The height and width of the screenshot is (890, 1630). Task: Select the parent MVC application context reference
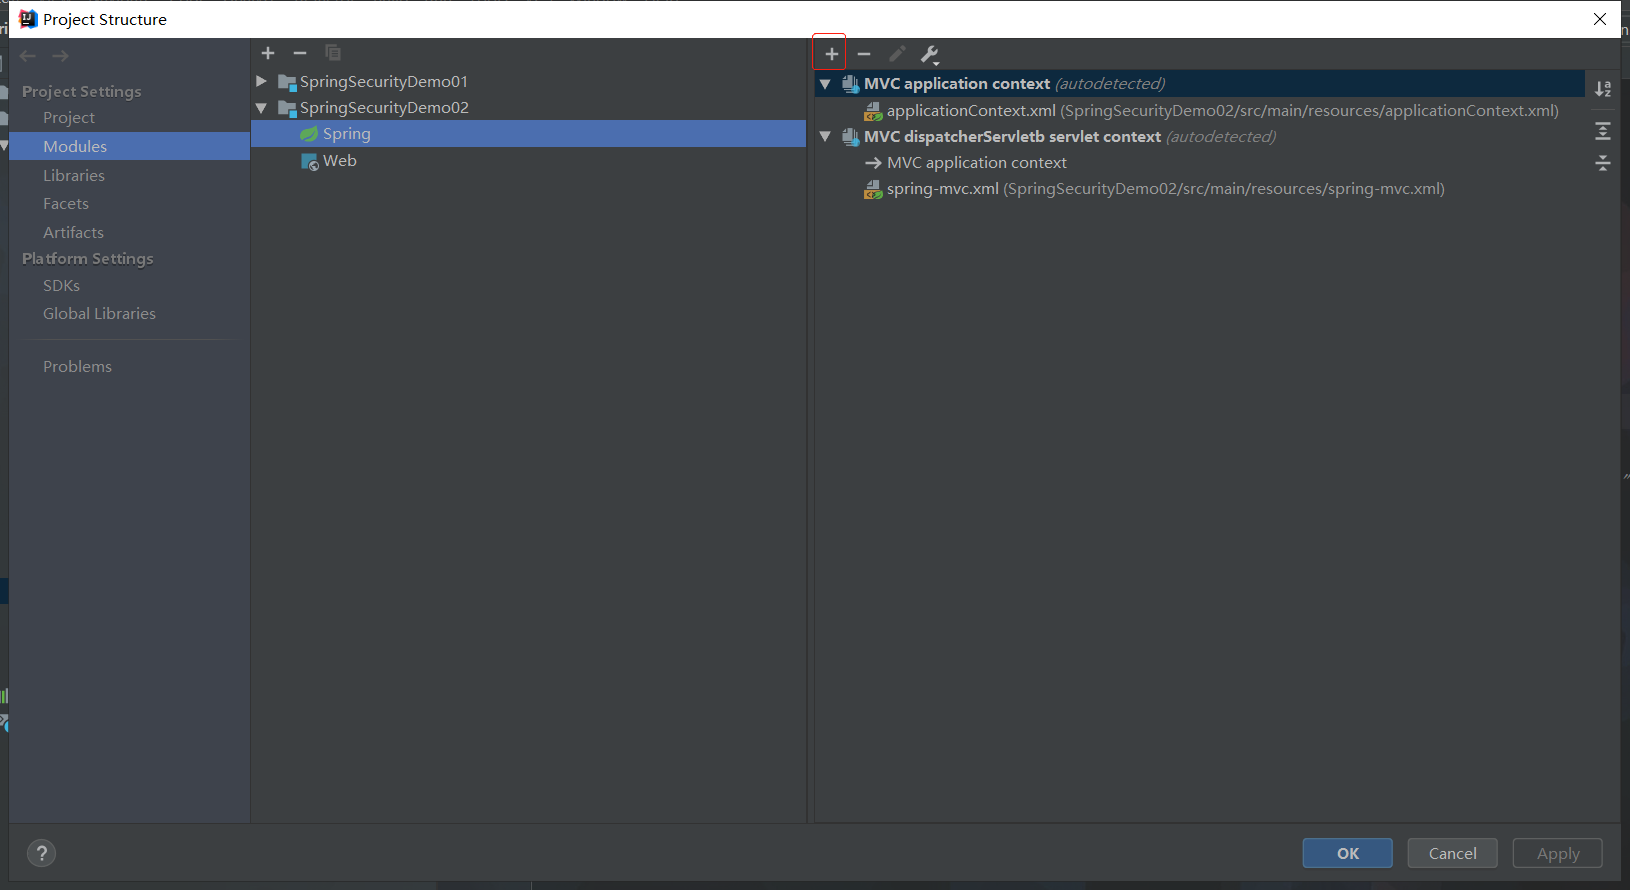point(976,162)
